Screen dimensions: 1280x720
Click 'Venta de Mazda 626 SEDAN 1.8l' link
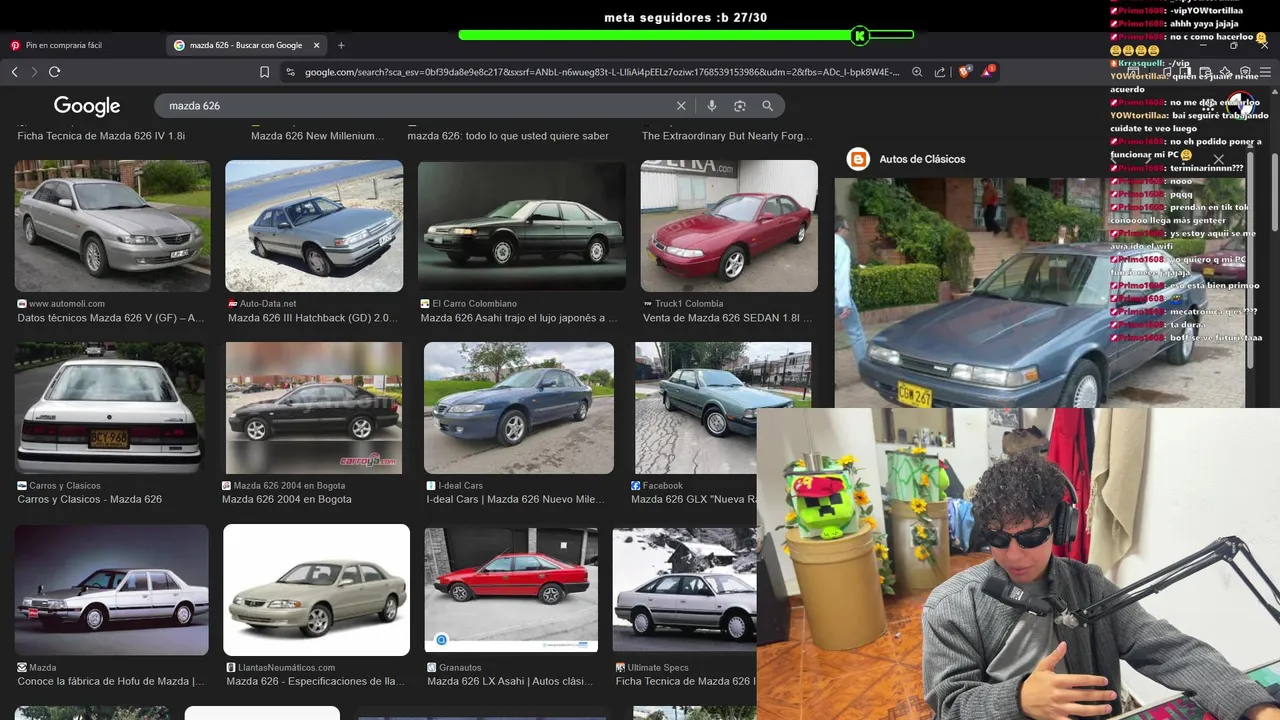[x=728, y=318]
